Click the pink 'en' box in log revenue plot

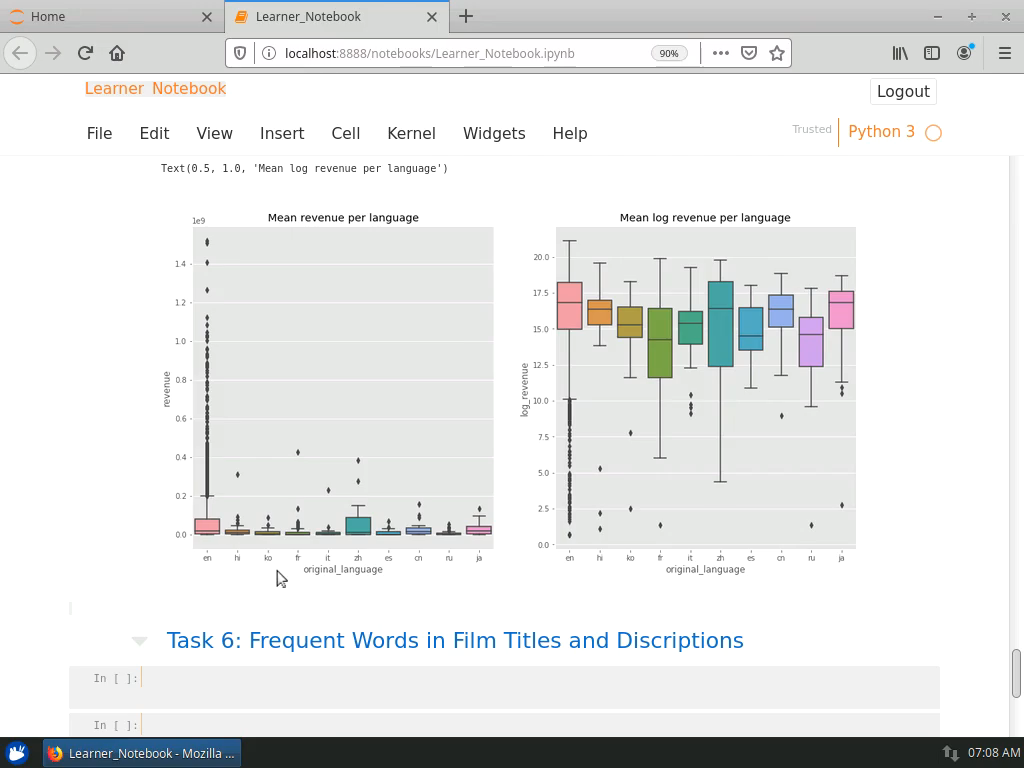pos(569,306)
